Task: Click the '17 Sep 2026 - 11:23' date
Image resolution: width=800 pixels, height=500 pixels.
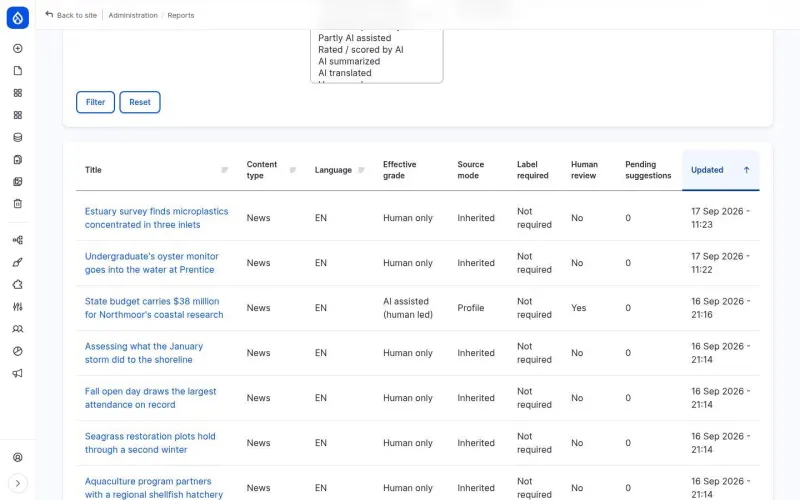Action: tap(720, 218)
